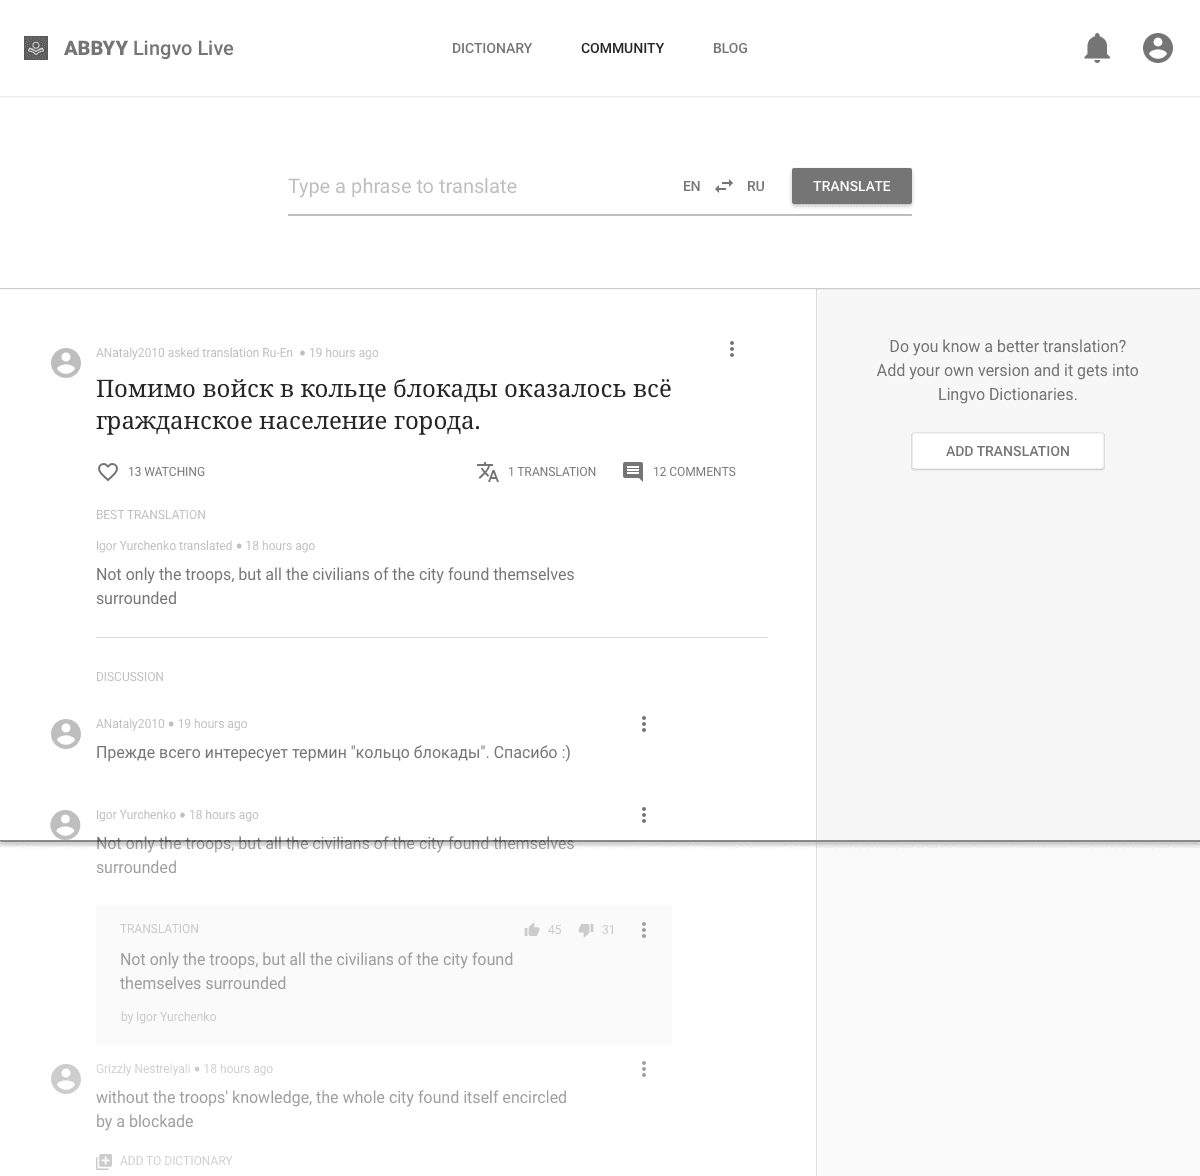
Task: Click the translation icon beside 1 Translation
Action: click(x=487, y=472)
